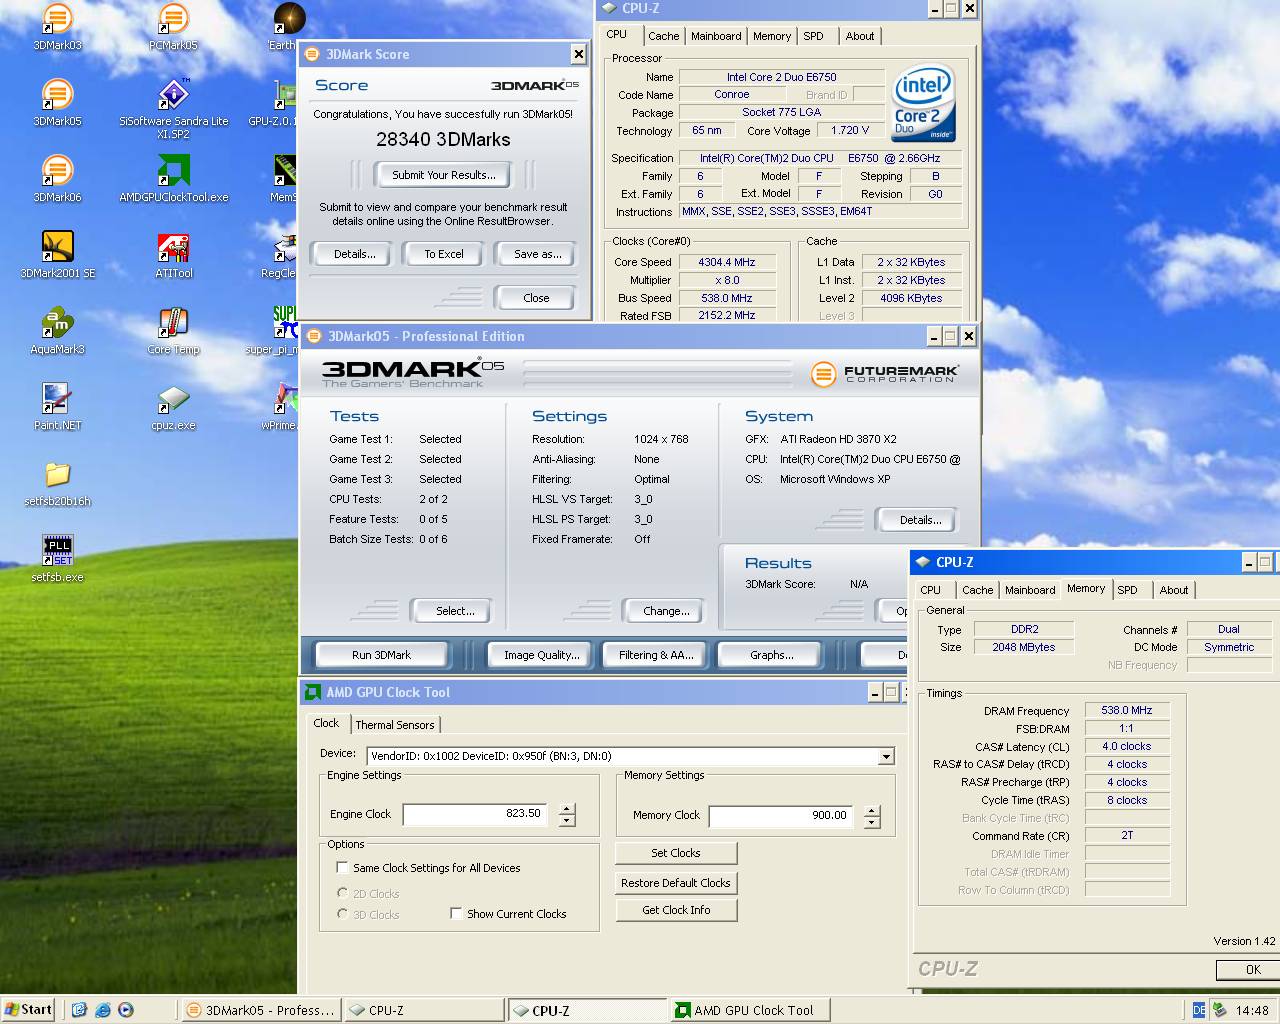
Task: Open the setfsb20b16h folder
Action: pos(58,482)
